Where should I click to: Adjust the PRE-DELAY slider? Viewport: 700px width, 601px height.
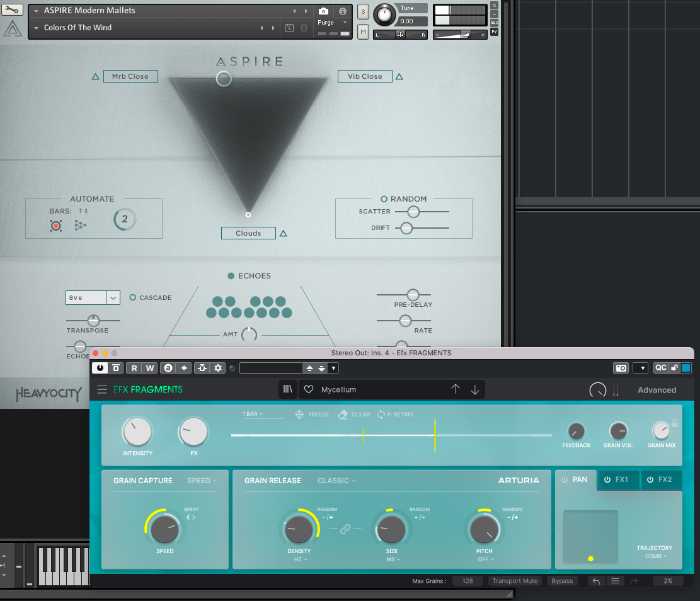(413, 295)
